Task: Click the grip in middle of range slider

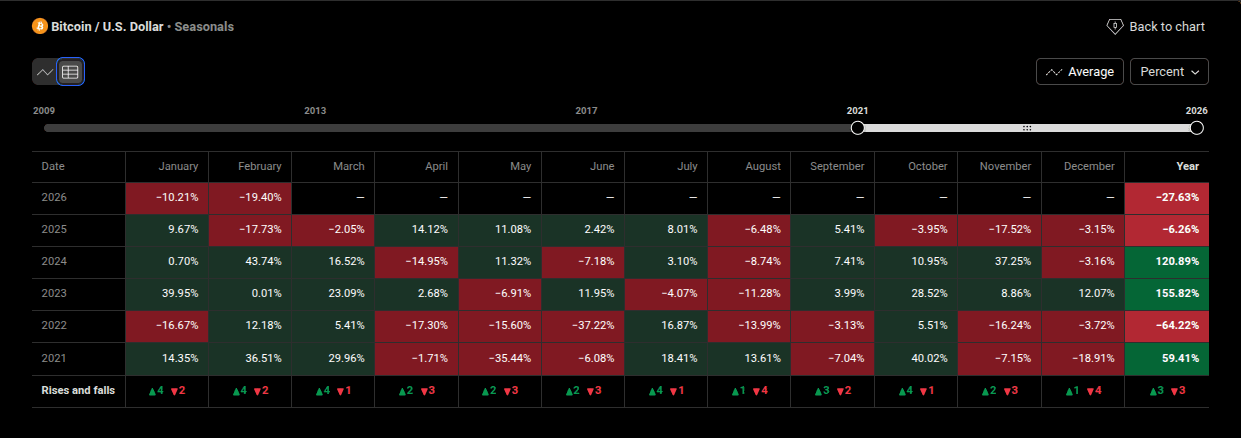Action: coord(1026,128)
